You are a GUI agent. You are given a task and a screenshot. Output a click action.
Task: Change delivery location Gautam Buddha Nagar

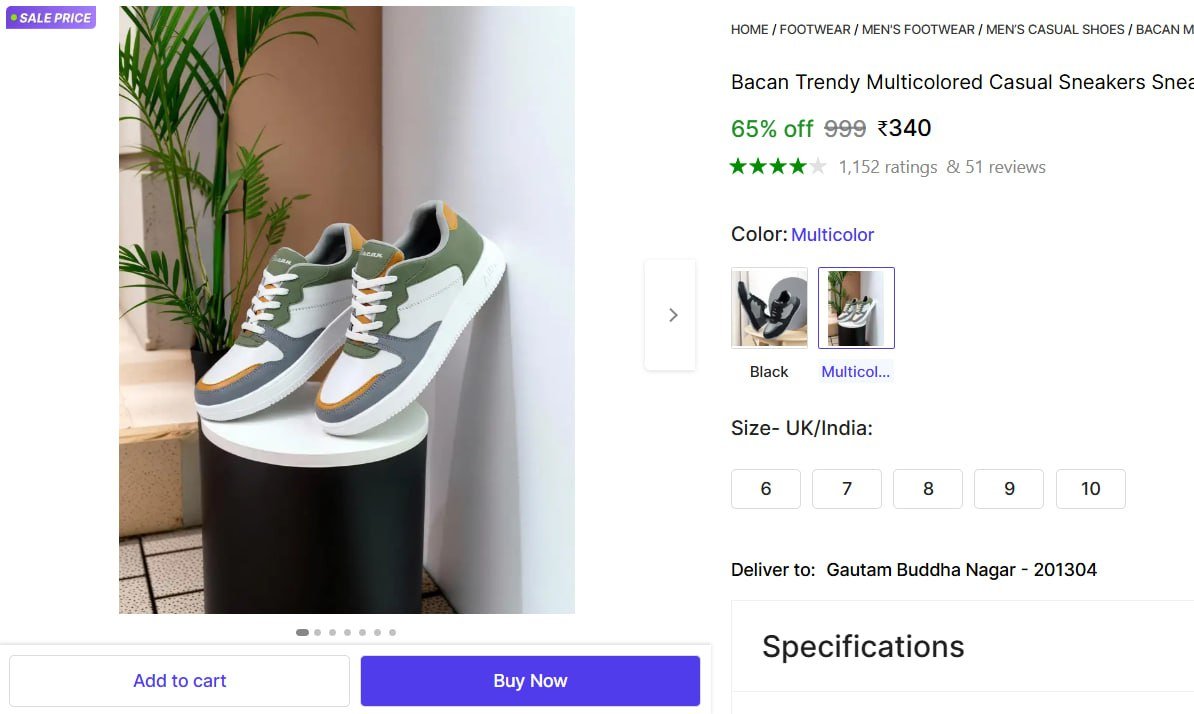[x=961, y=570]
